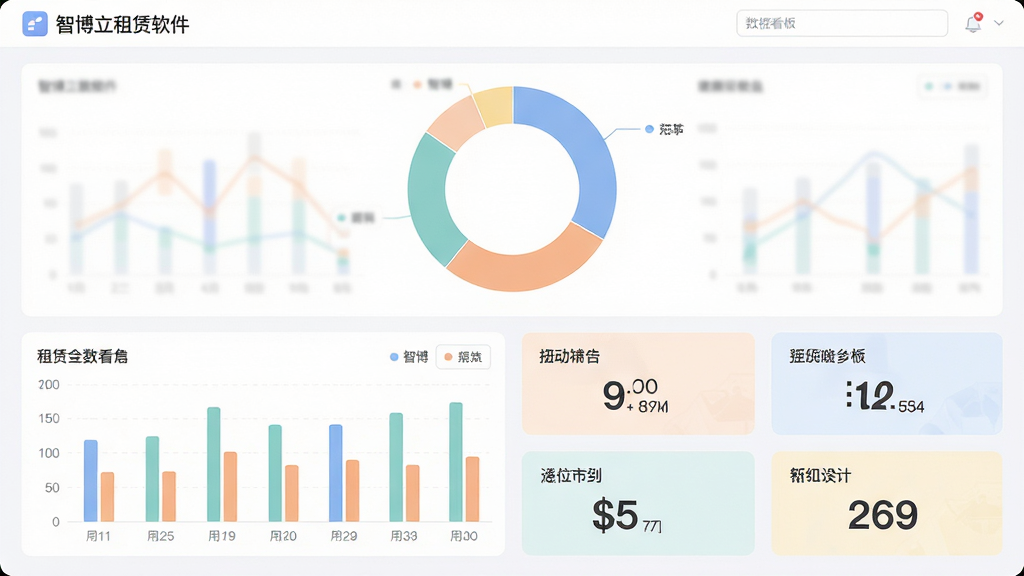Open the blue card showing 12.554
Viewport: 1024px width, 576px height.
click(x=887, y=383)
